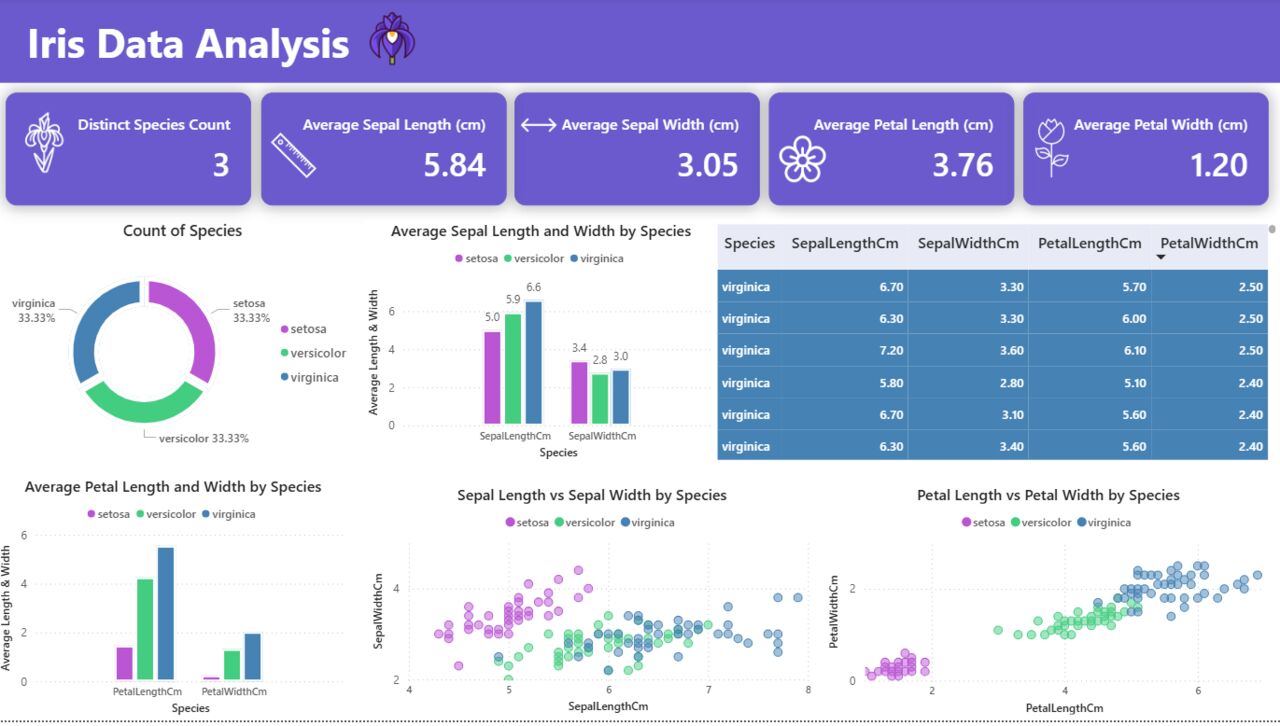Screen dimensions: 1280x726
Task: Click the setosa sepal length bar labeled 5.0
Action: [x=493, y=377]
